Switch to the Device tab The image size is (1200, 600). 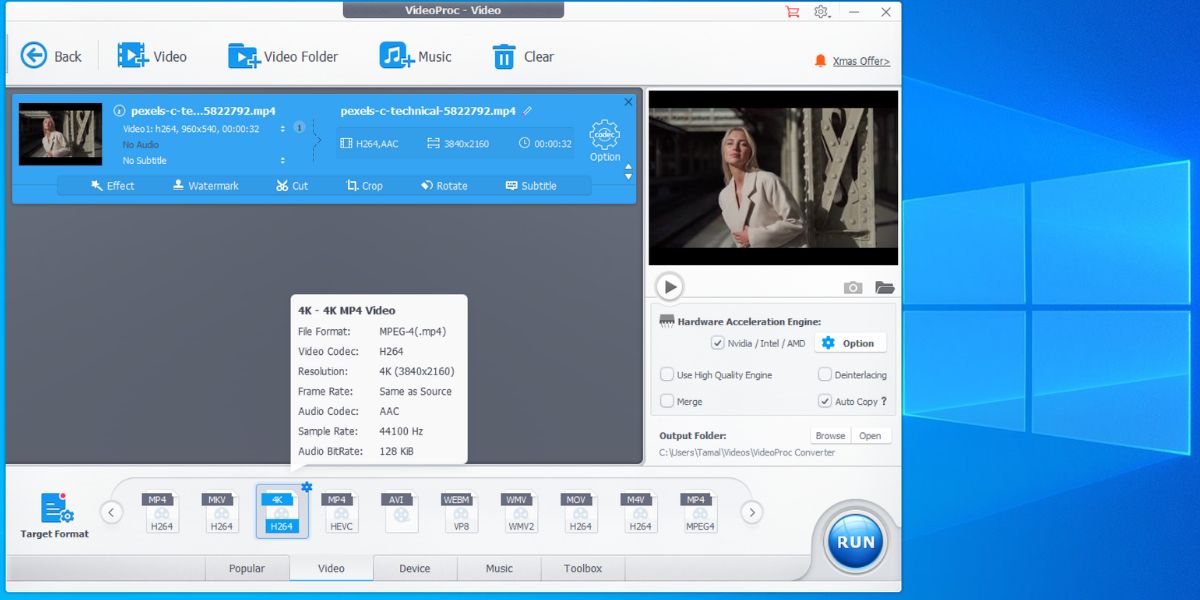(415, 568)
